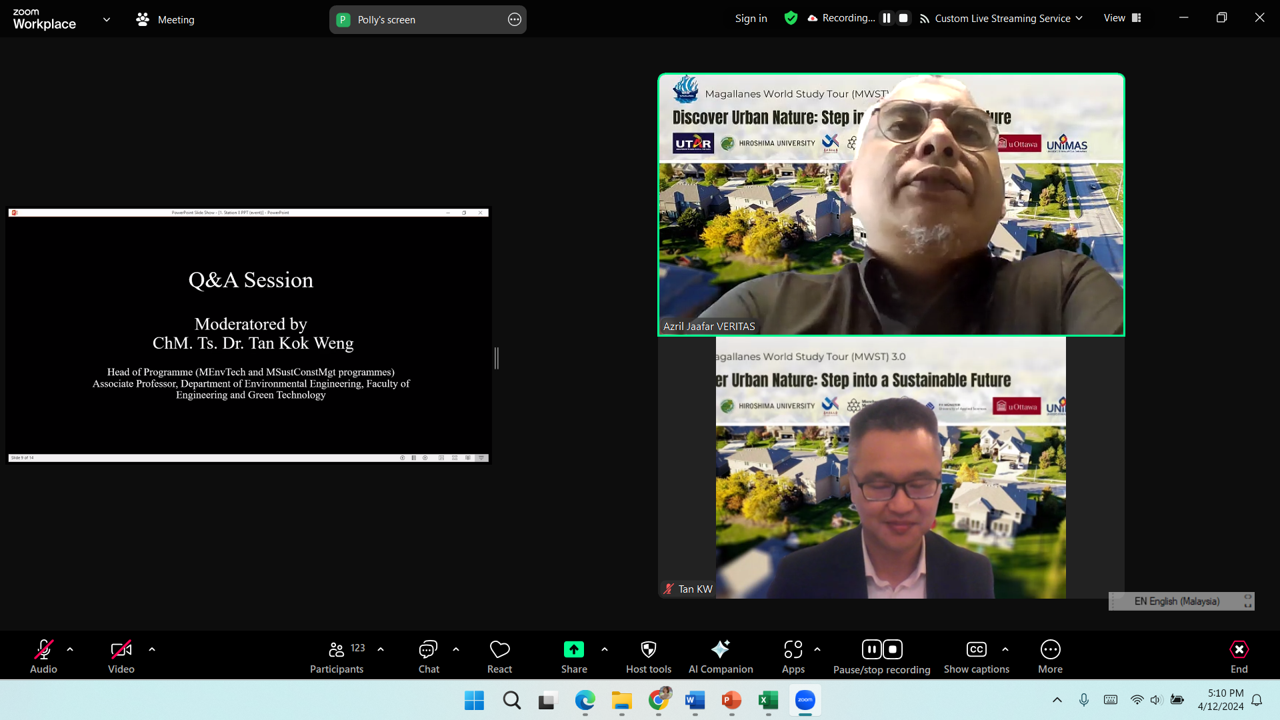Click the green Share screen button
The height and width of the screenshot is (720, 1280).
coord(574,656)
